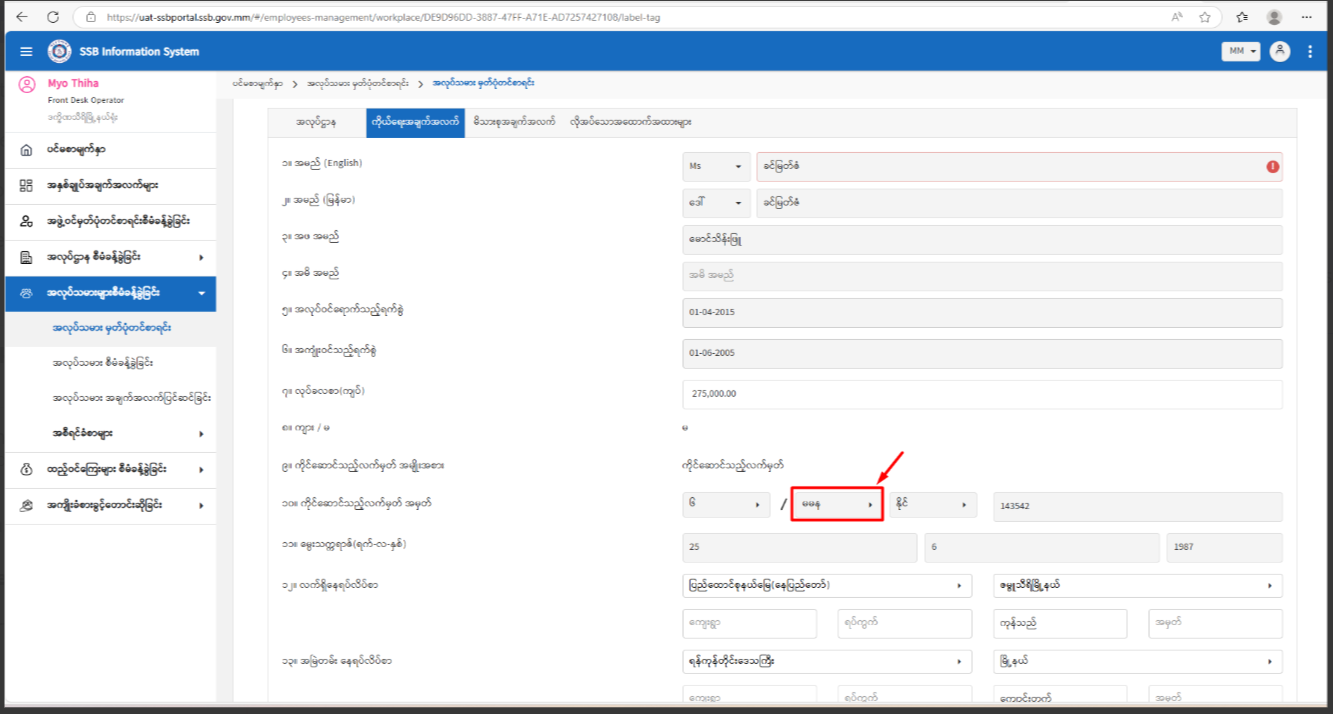1333x714 pixels.
Task: Open the MM language dropdown
Action: pyautogui.click(x=1240, y=52)
